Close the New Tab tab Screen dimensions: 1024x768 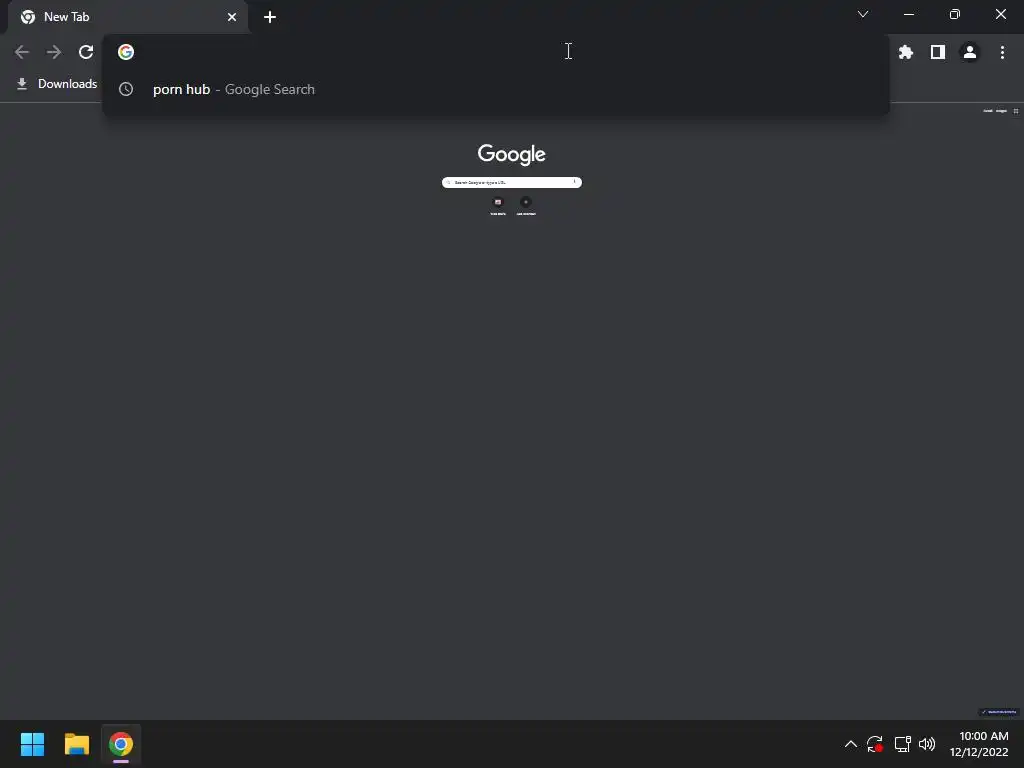(x=232, y=17)
